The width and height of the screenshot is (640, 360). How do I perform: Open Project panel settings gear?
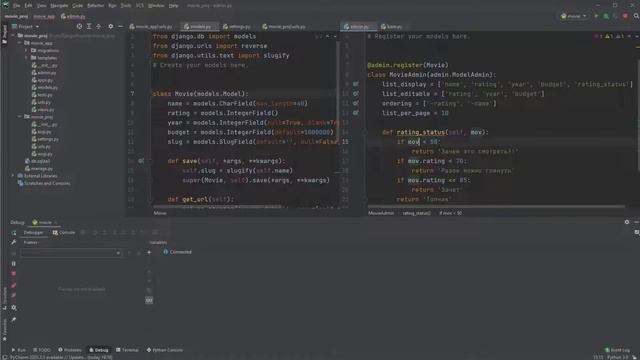point(111,27)
